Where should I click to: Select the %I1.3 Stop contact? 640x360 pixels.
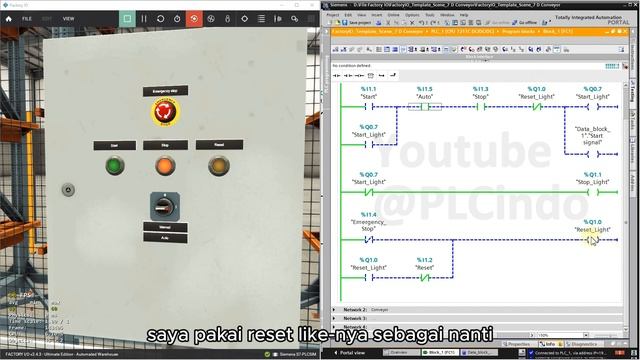pyautogui.click(x=481, y=107)
